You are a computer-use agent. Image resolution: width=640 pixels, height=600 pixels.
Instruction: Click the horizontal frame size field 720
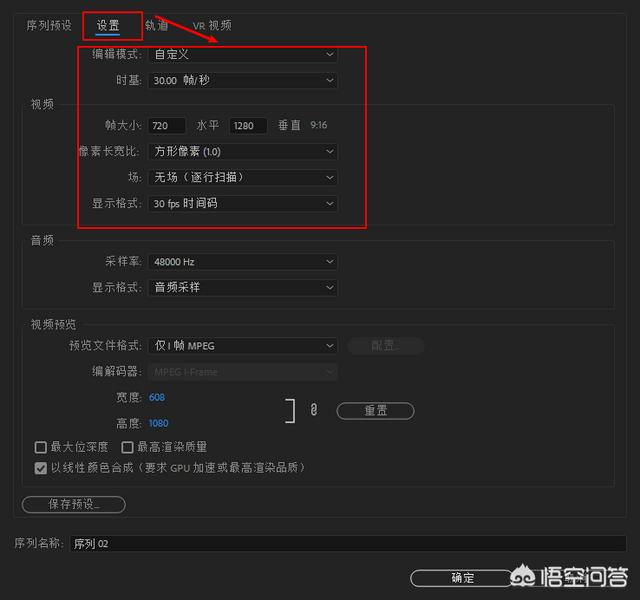(x=167, y=125)
